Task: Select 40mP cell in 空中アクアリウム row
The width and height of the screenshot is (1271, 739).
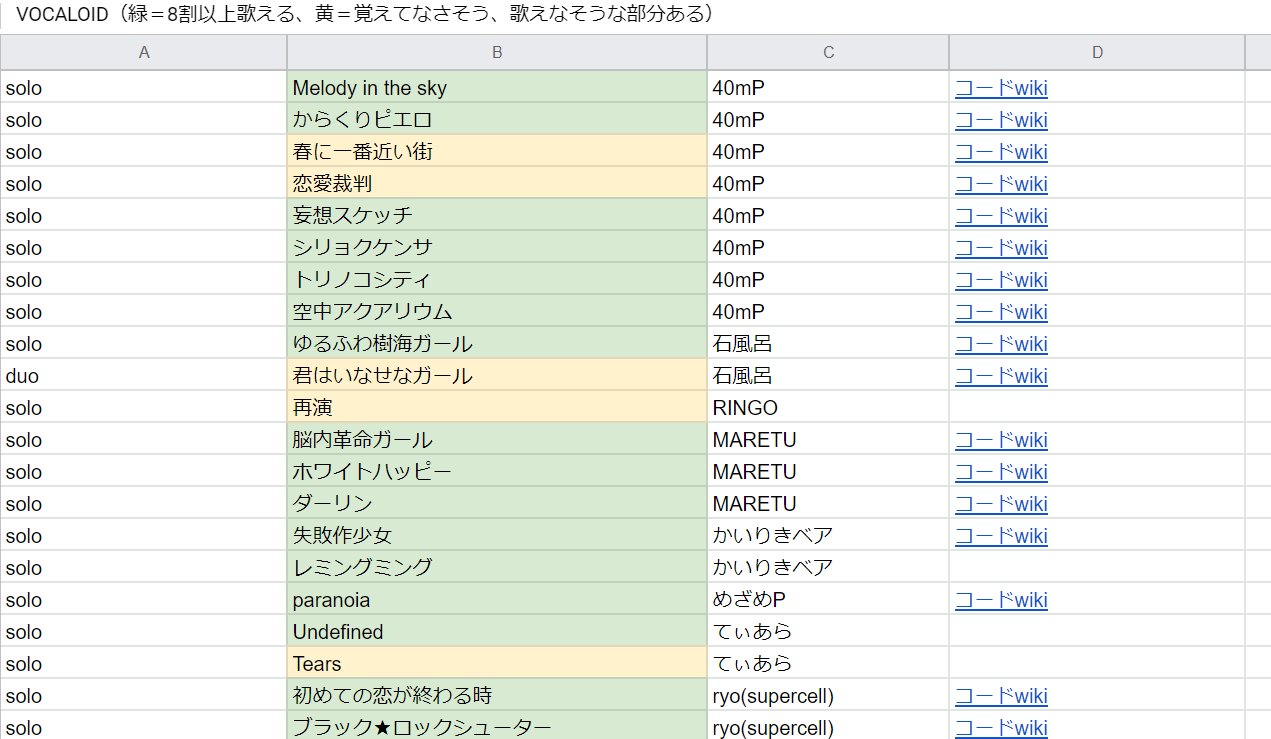Action: [828, 311]
